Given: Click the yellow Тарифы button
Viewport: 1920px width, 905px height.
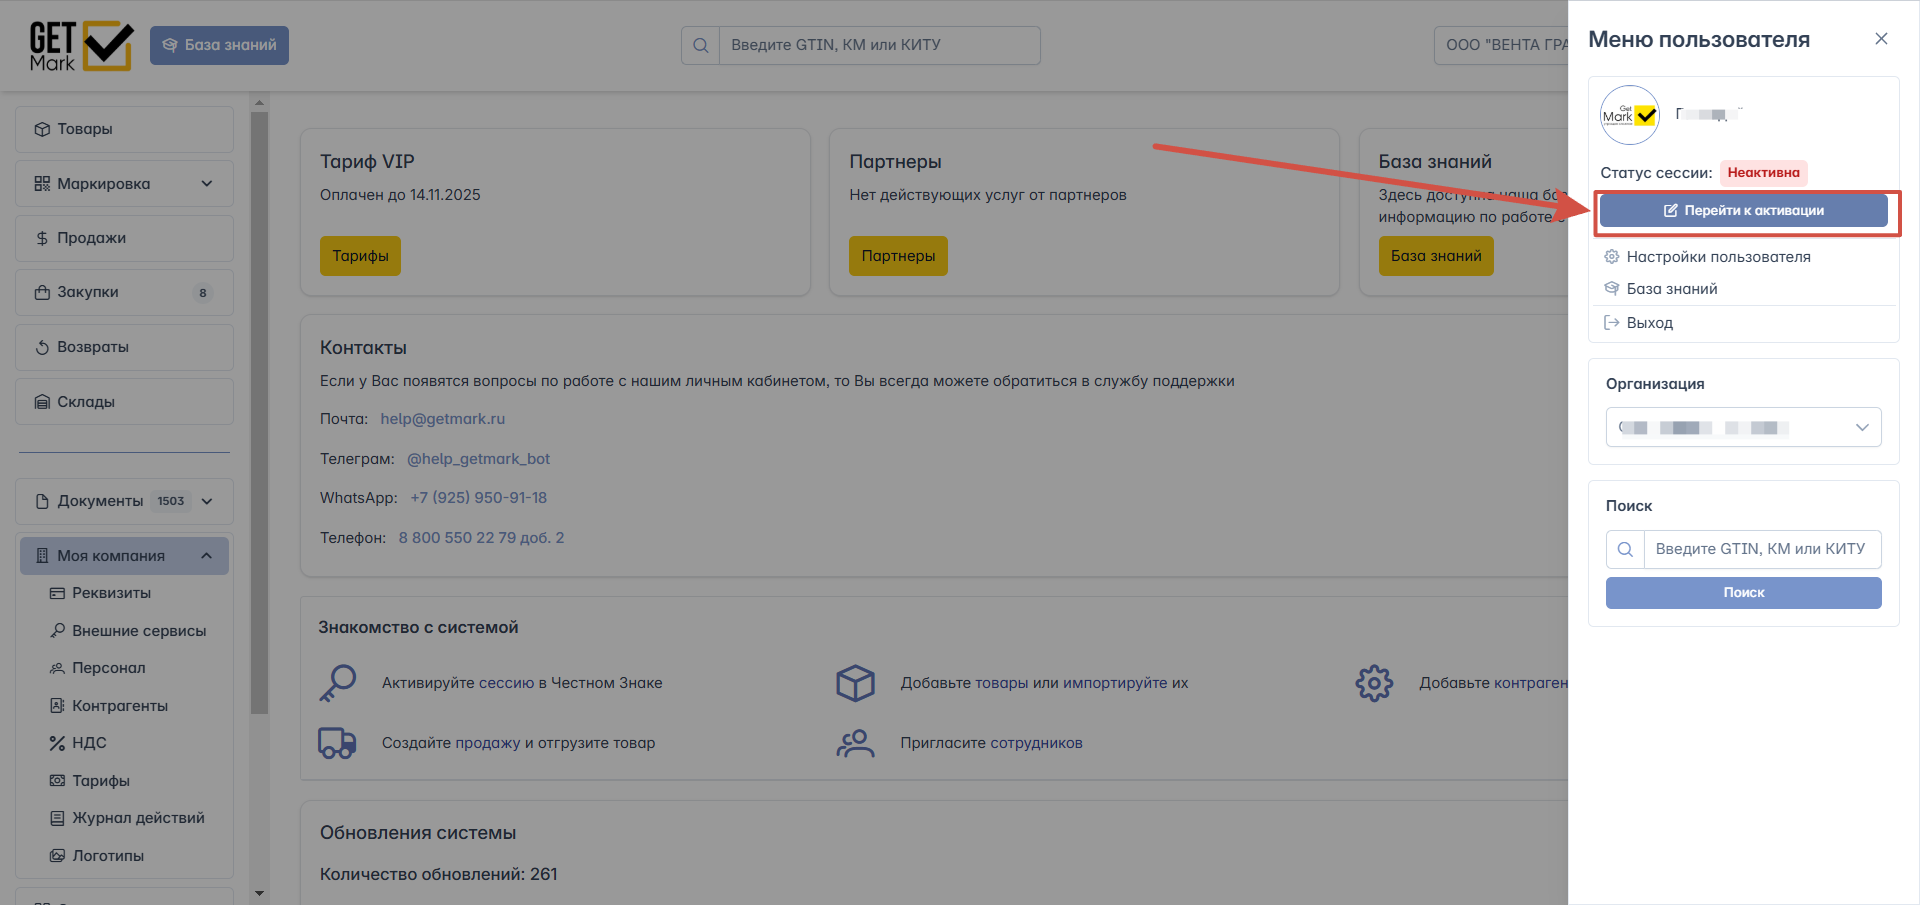Looking at the screenshot, I should click(x=360, y=256).
